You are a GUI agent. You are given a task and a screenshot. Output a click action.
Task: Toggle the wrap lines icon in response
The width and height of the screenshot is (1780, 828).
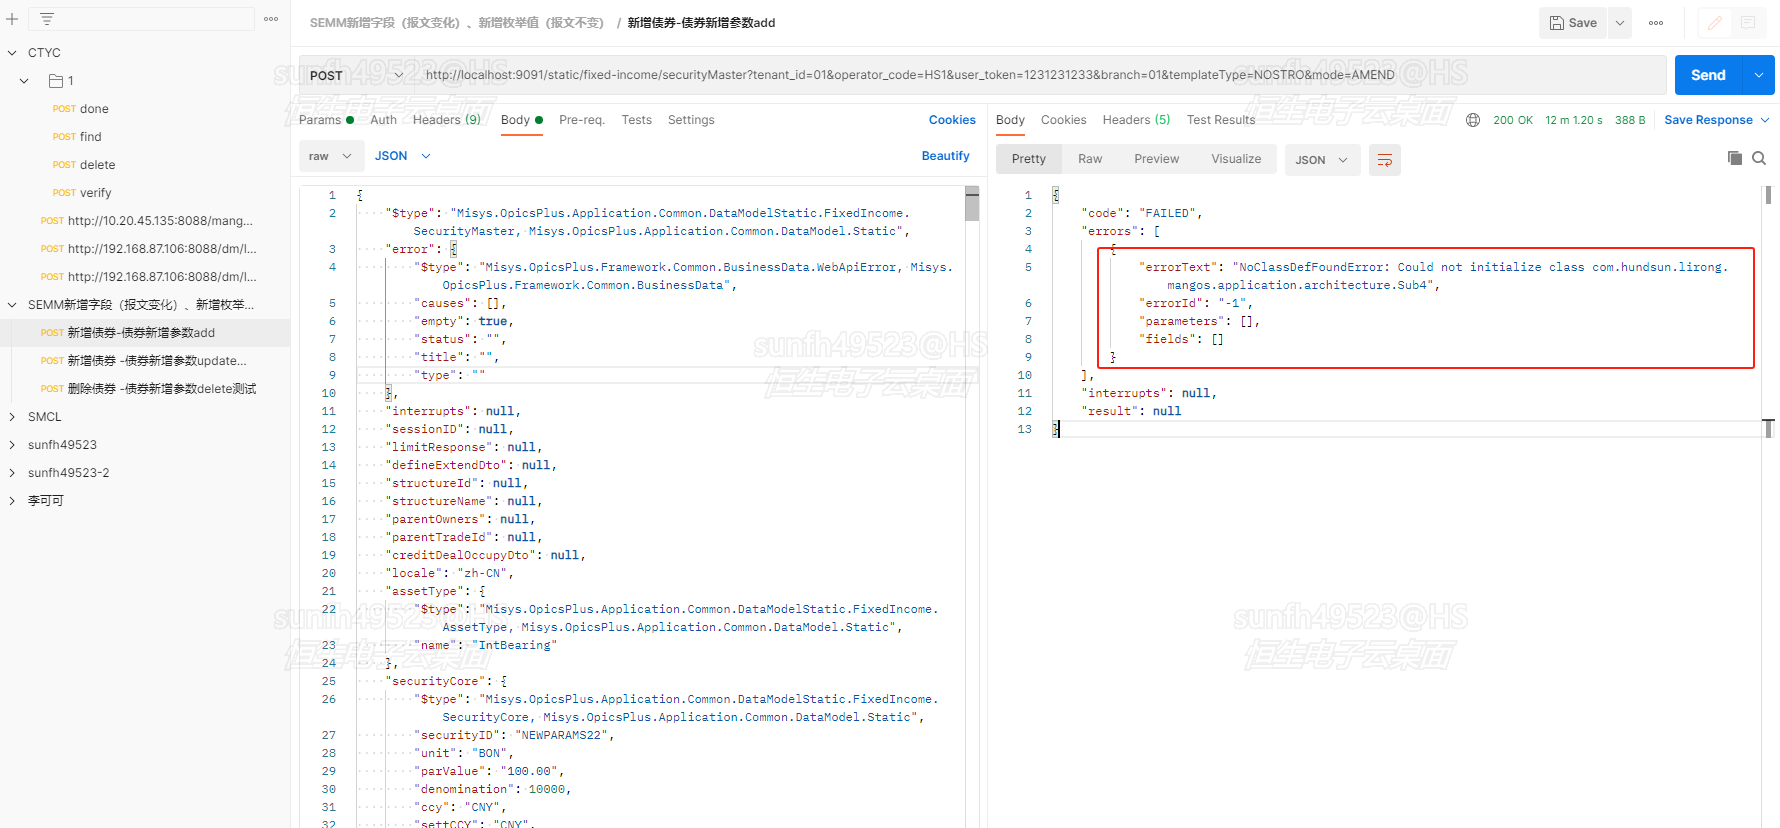(x=1384, y=160)
